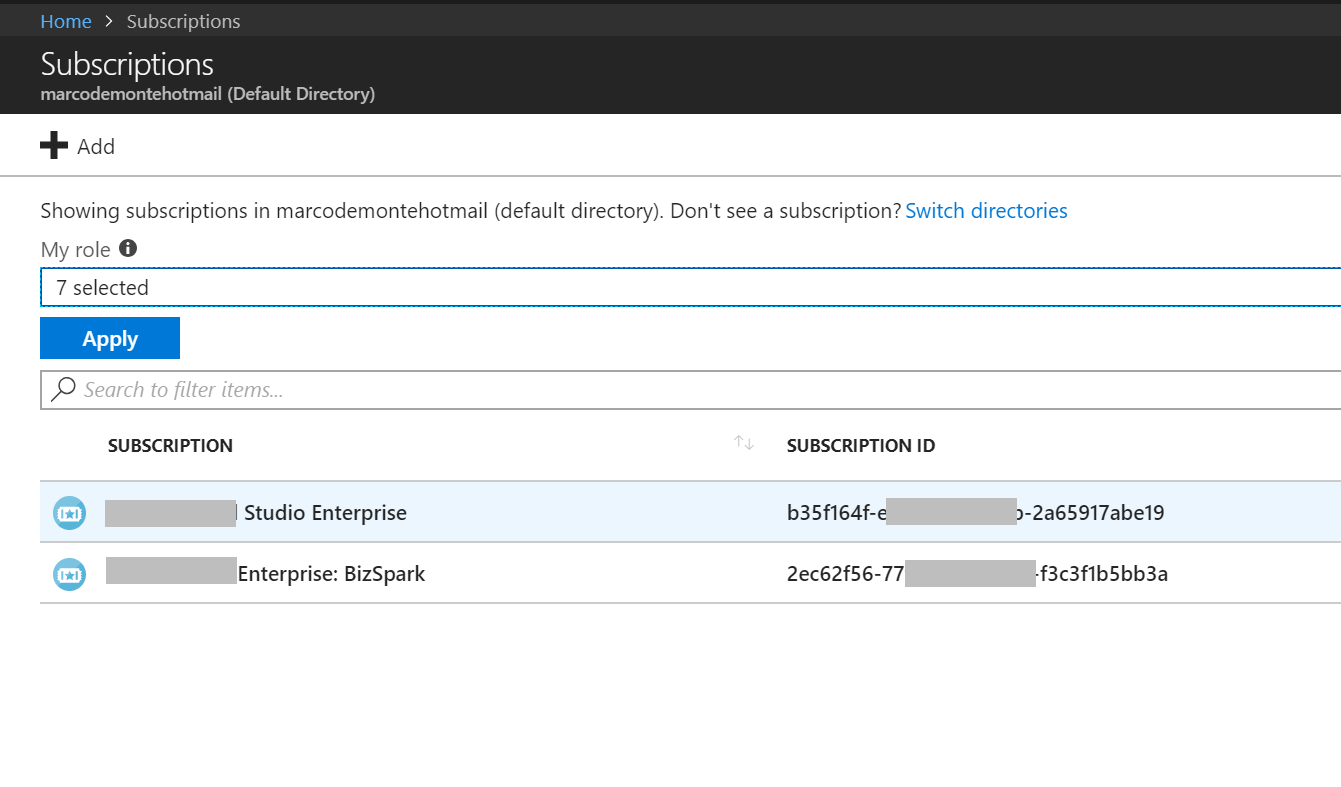Show the My role info tooltip icon
This screenshot has width=1341, height=787.
click(128, 248)
